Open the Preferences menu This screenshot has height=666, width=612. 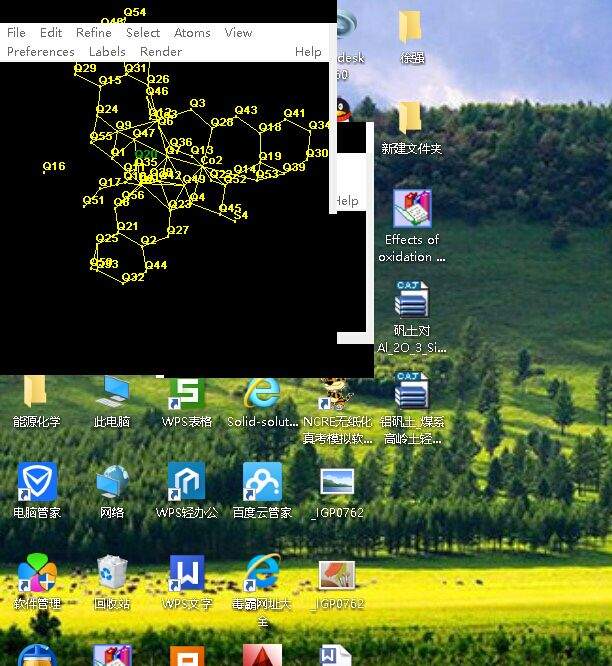(41, 52)
